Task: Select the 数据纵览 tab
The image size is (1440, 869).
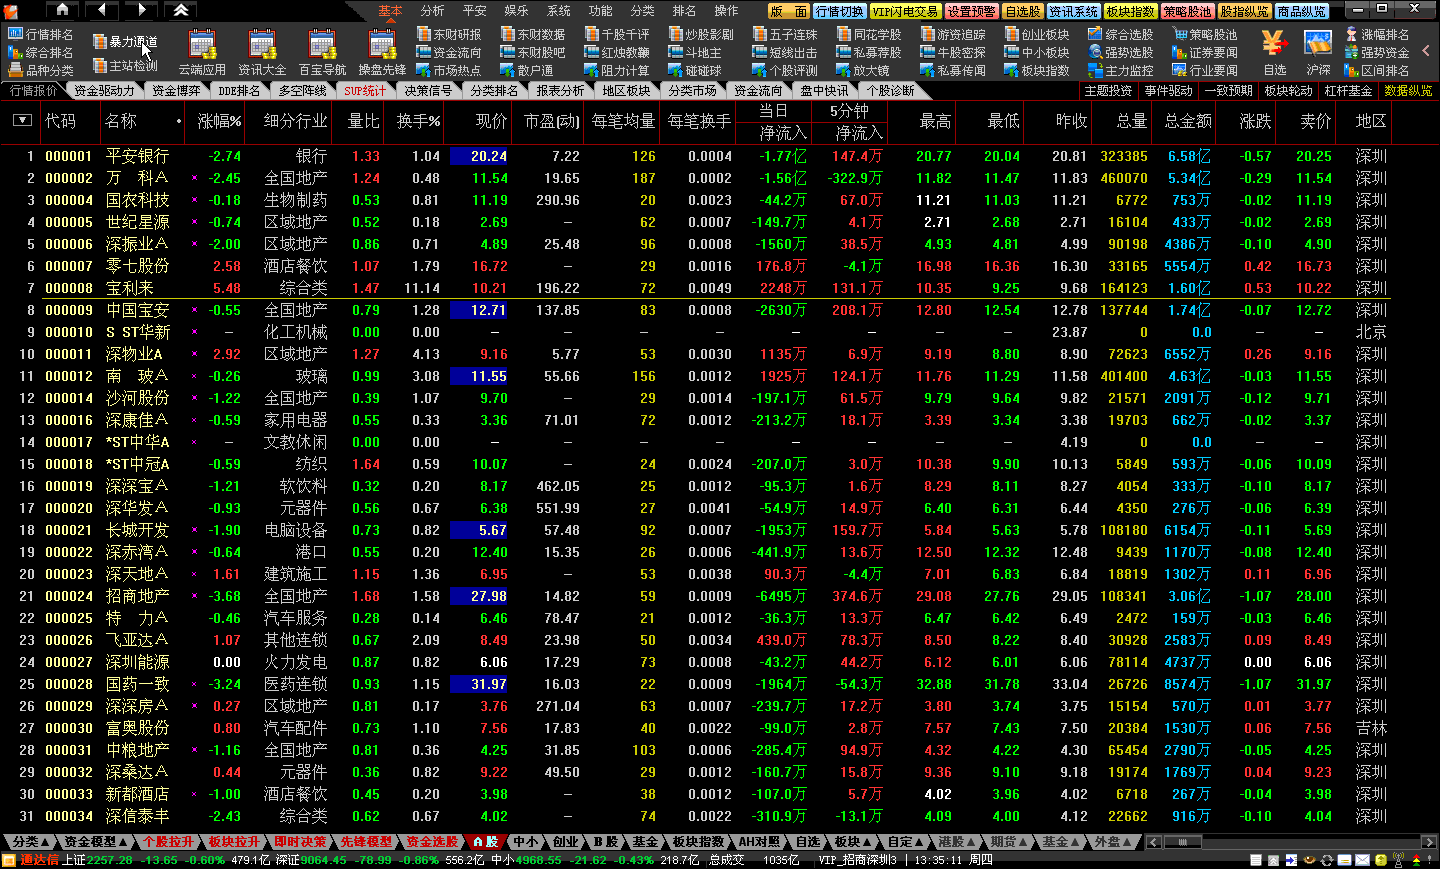Action: [1408, 90]
